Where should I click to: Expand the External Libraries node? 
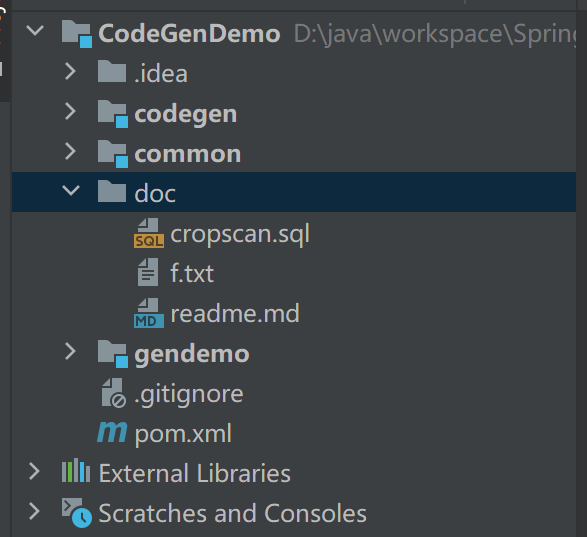pos(34,471)
